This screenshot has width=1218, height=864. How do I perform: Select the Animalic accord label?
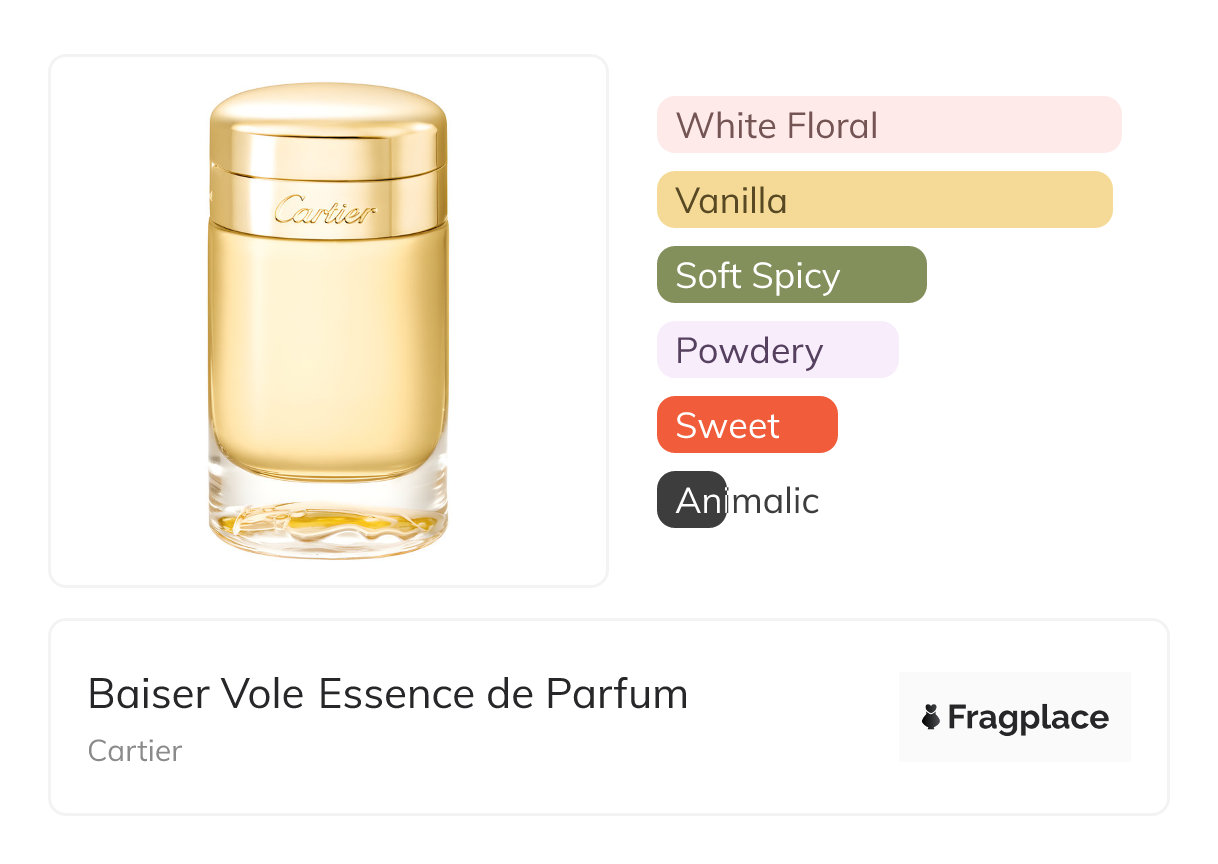click(747, 500)
